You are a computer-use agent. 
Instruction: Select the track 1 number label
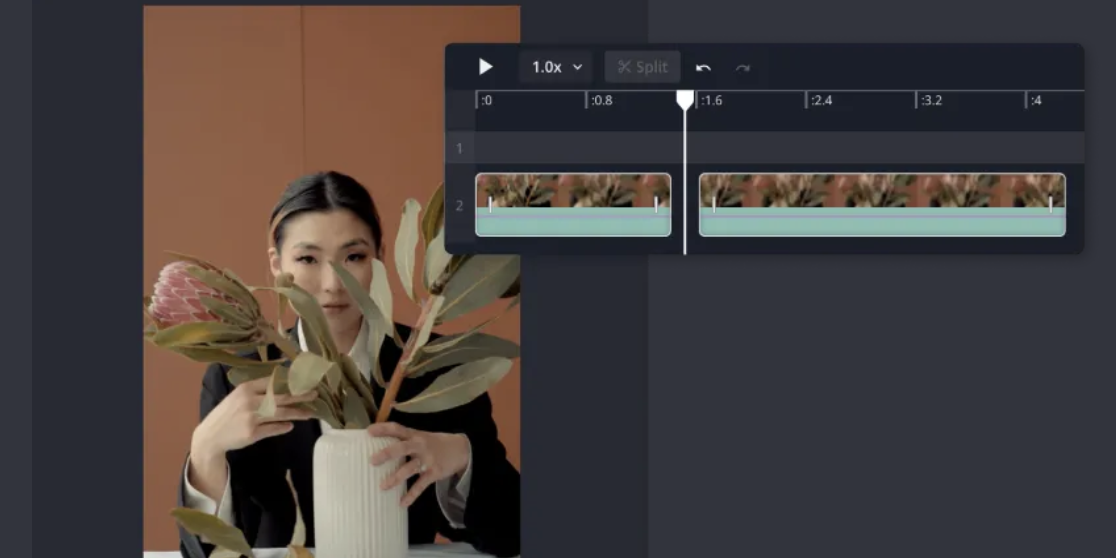460,148
